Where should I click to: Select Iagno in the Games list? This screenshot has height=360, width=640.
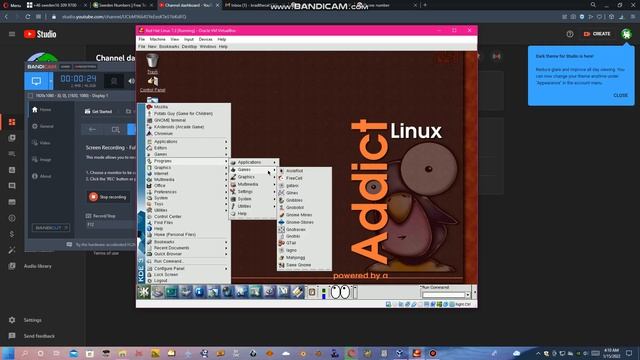point(304,250)
